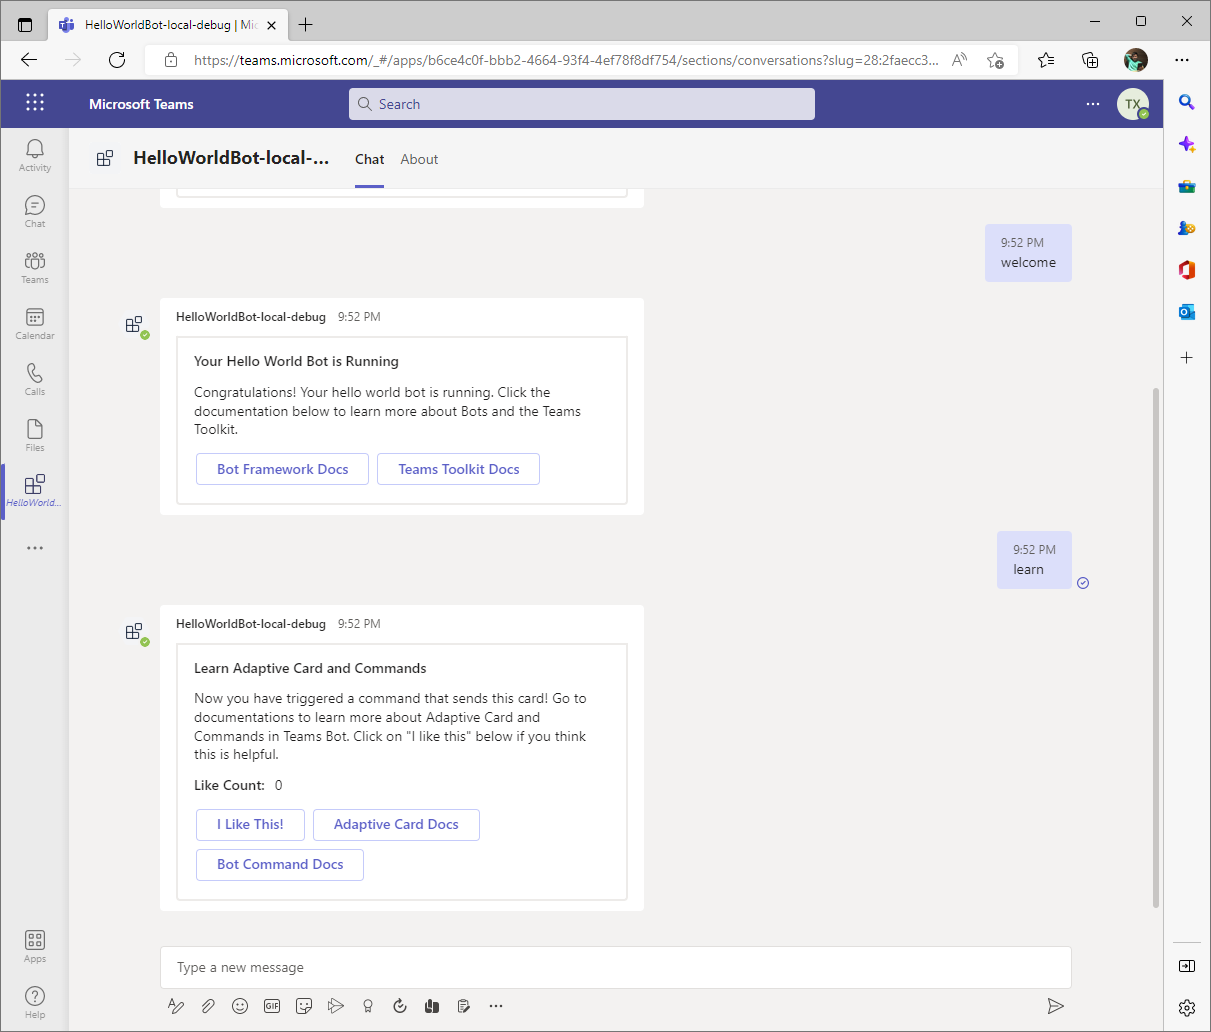Add a tool to the Edge sidebar
The image size is (1211, 1032).
click(1187, 357)
